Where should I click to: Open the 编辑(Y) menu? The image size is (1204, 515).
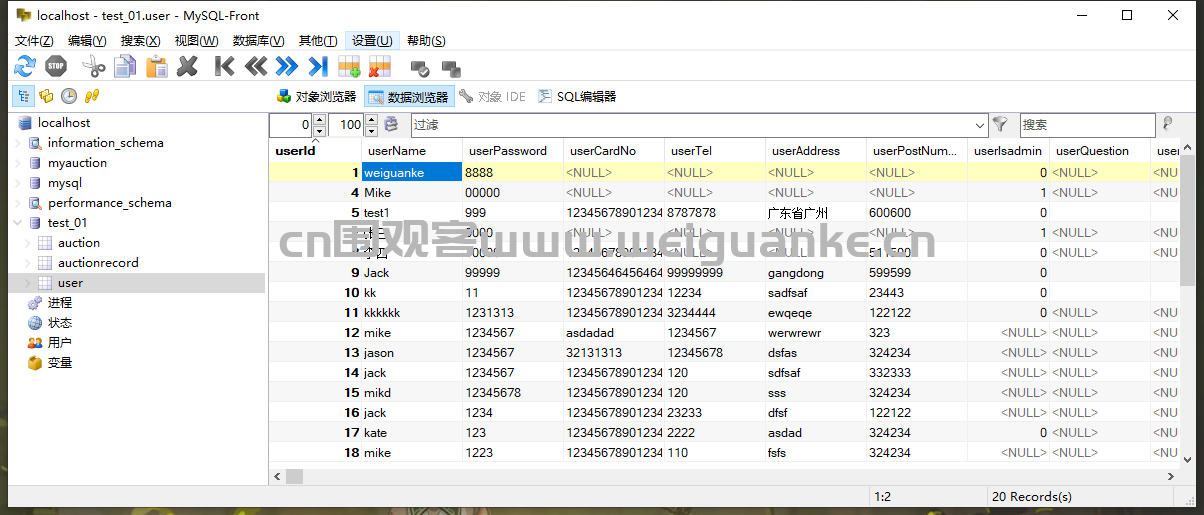coord(87,41)
